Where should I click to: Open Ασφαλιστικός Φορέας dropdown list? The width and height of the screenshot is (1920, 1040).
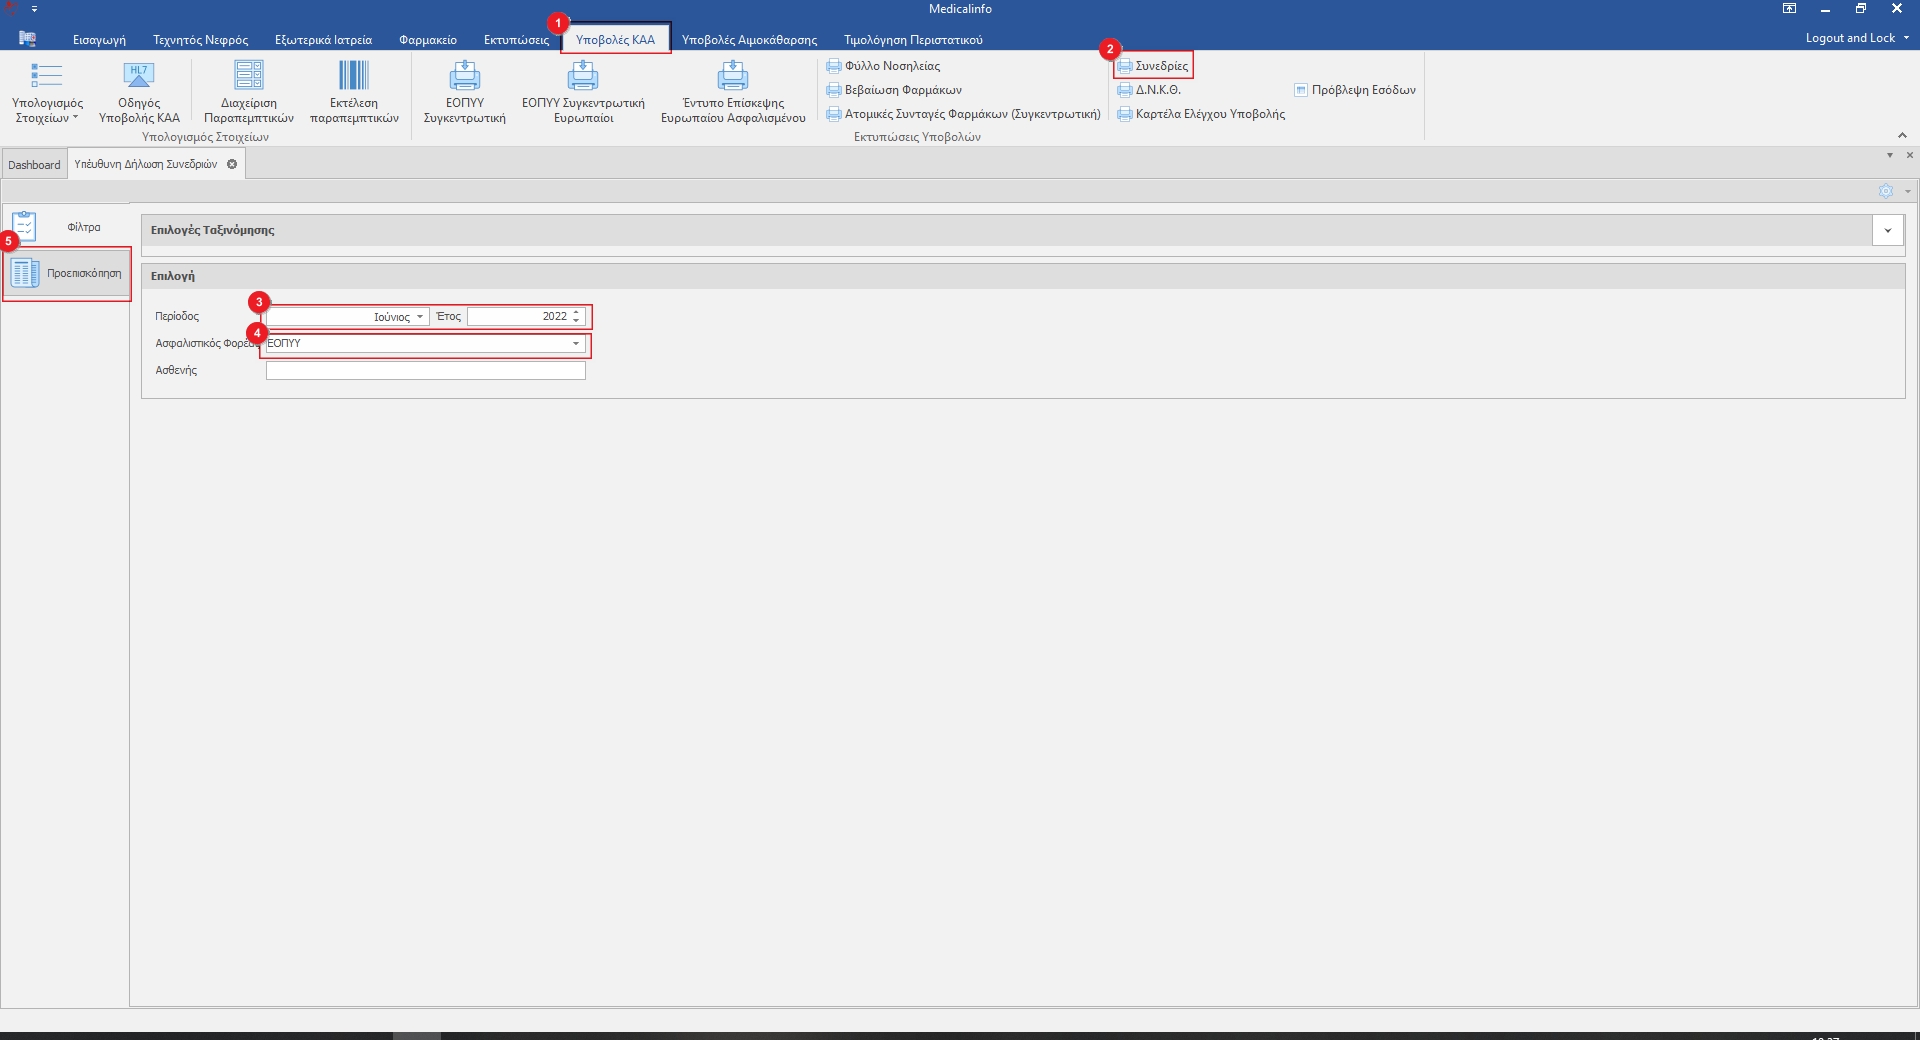point(576,344)
